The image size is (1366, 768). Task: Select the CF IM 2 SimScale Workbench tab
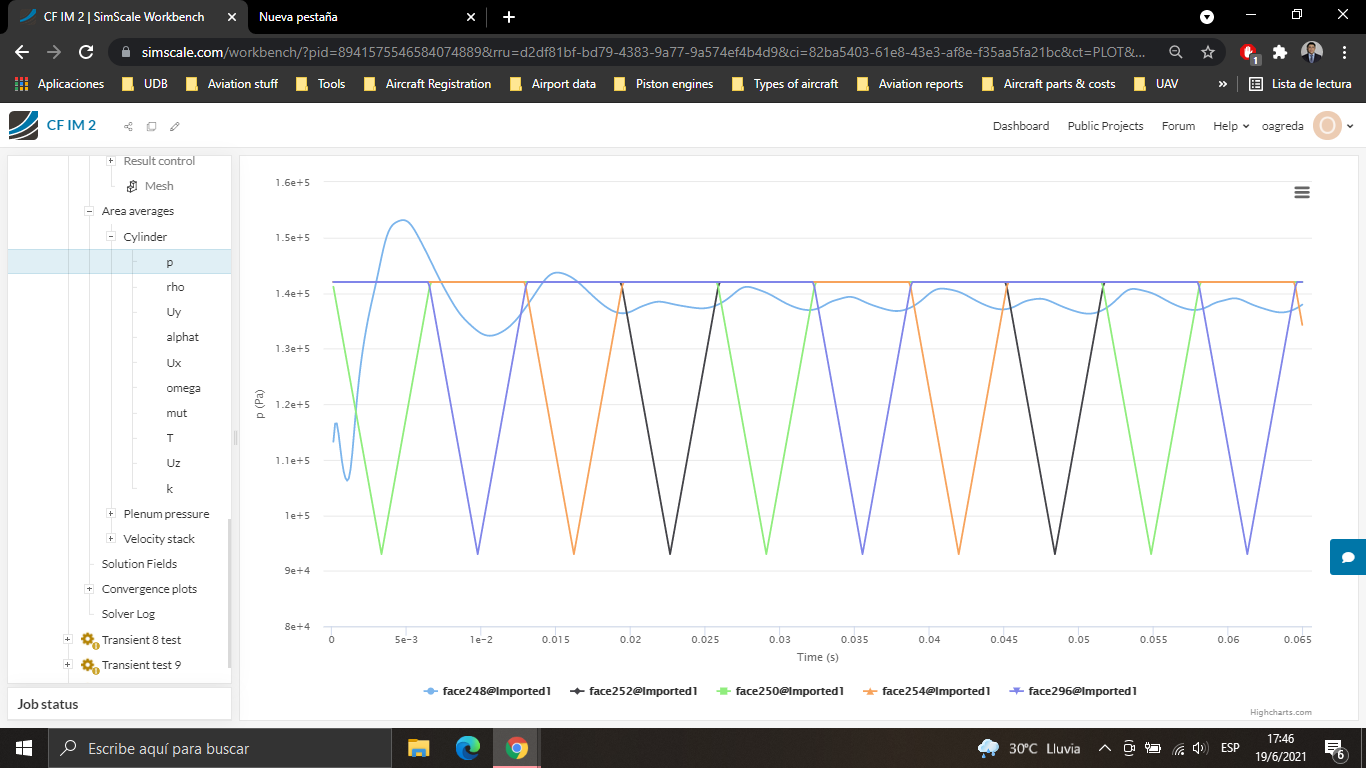pyautogui.click(x=125, y=17)
